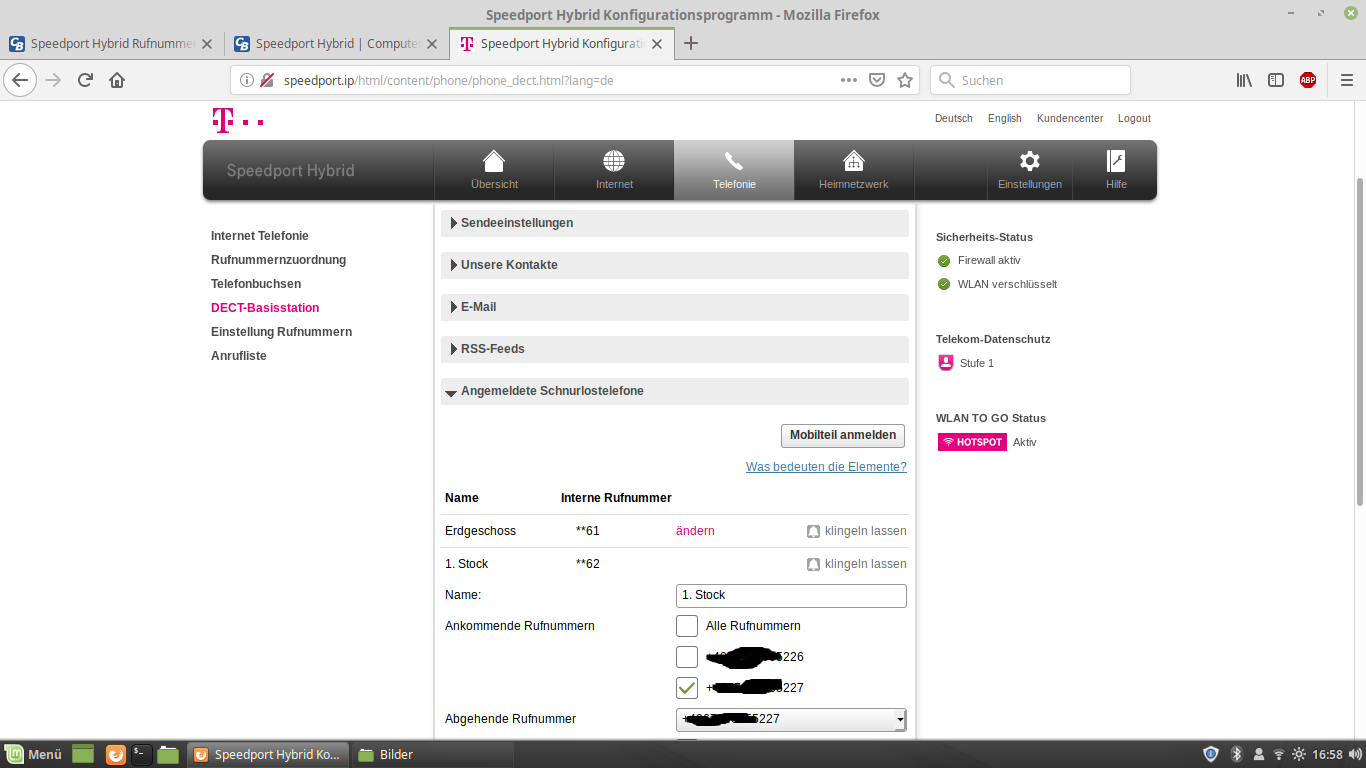
Task: Switch to Speedport Hybrid | Computer tab
Action: tap(336, 44)
